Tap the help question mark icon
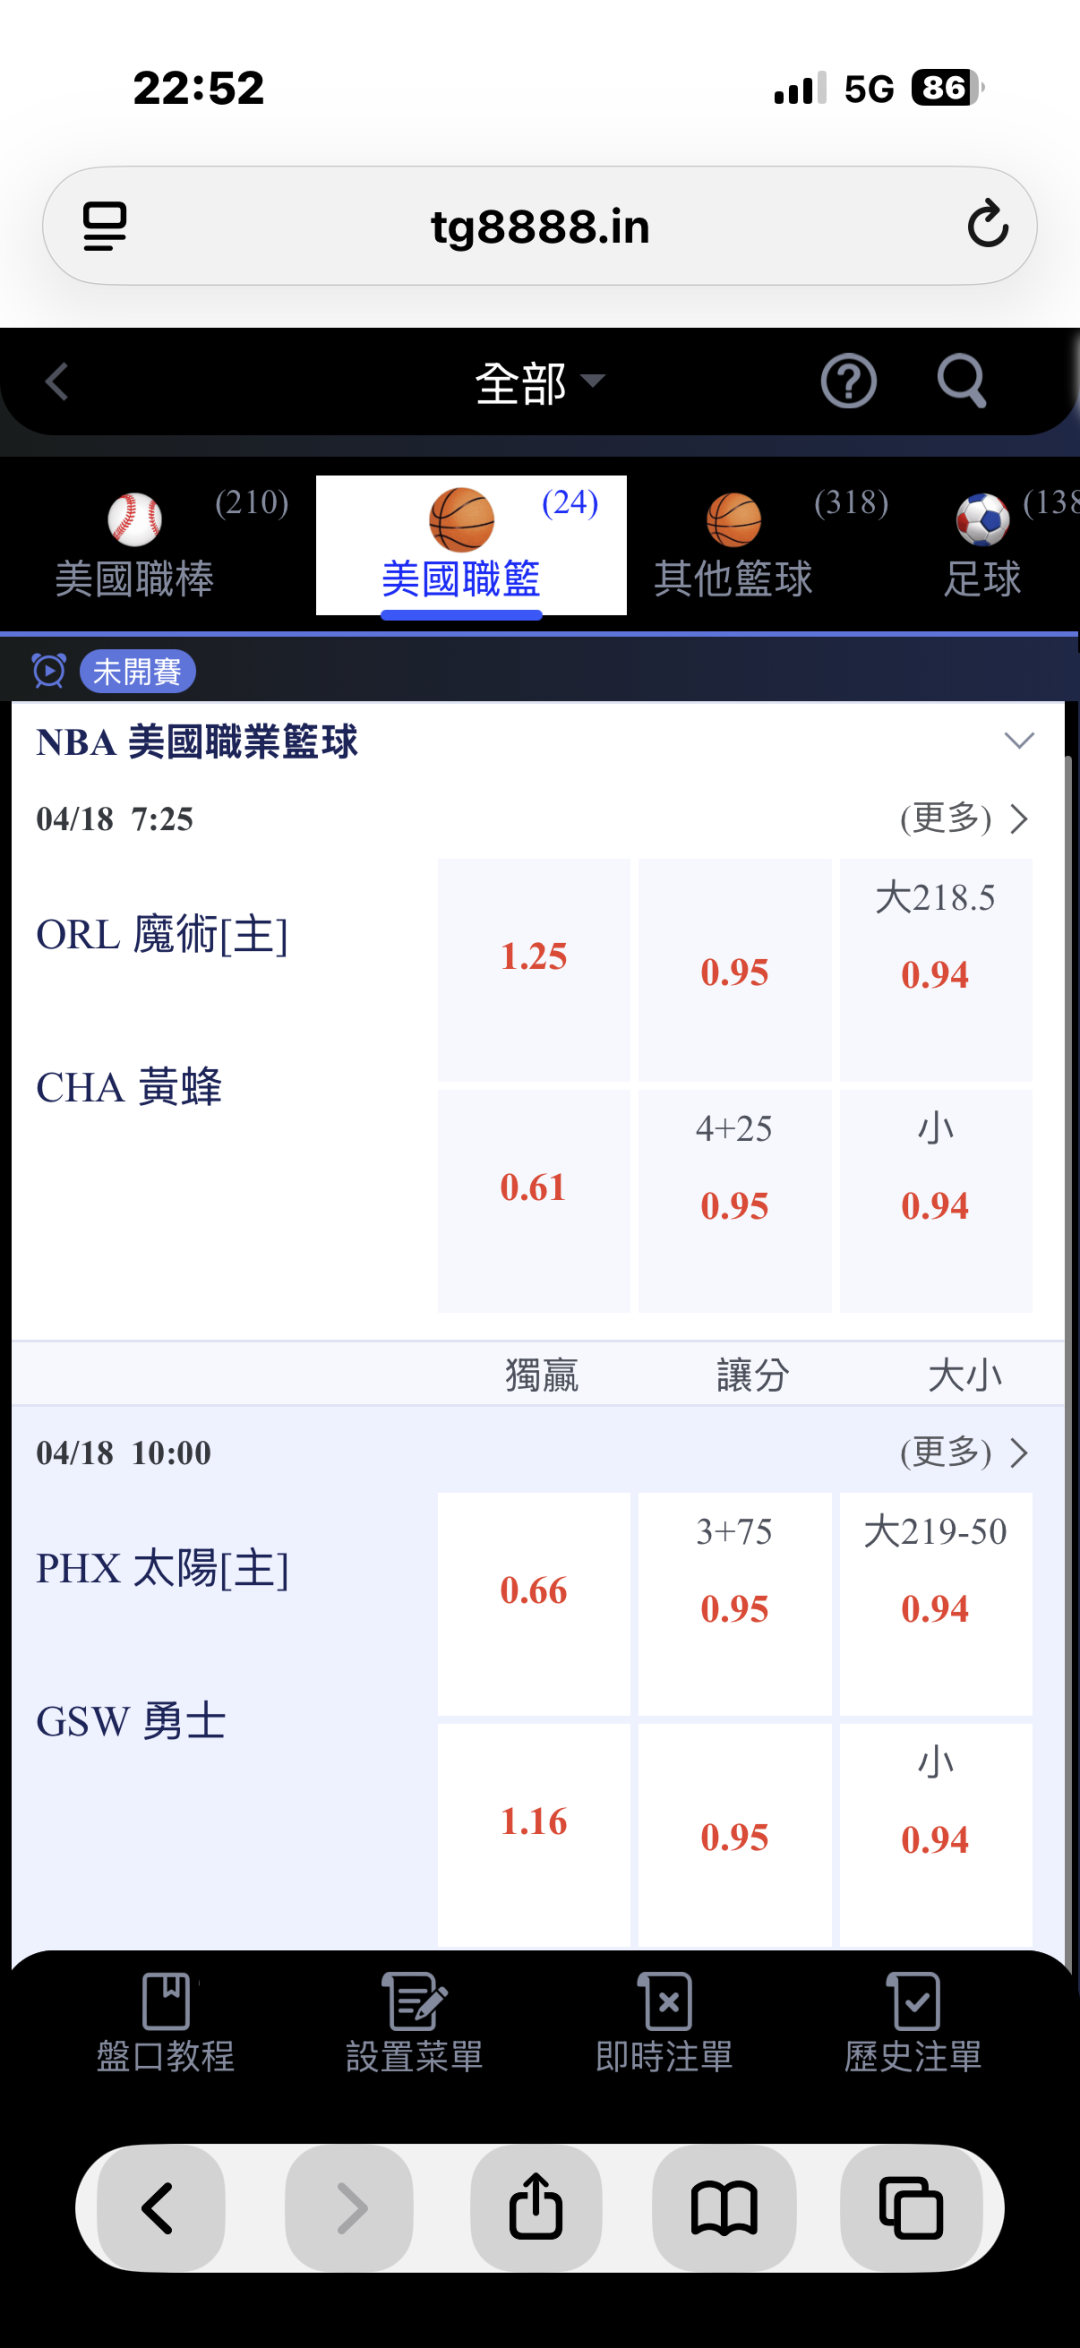 pyautogui.click(x=848, y=382)
